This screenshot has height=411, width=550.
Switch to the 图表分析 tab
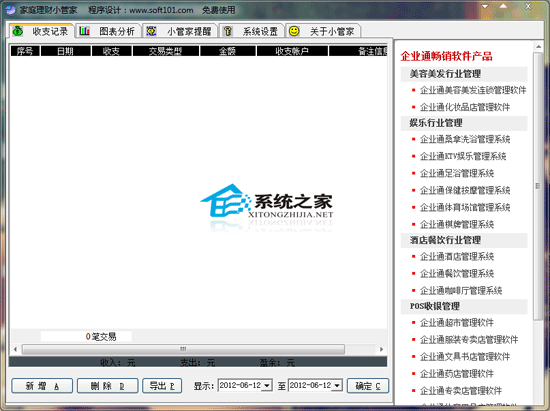[108, 31]
